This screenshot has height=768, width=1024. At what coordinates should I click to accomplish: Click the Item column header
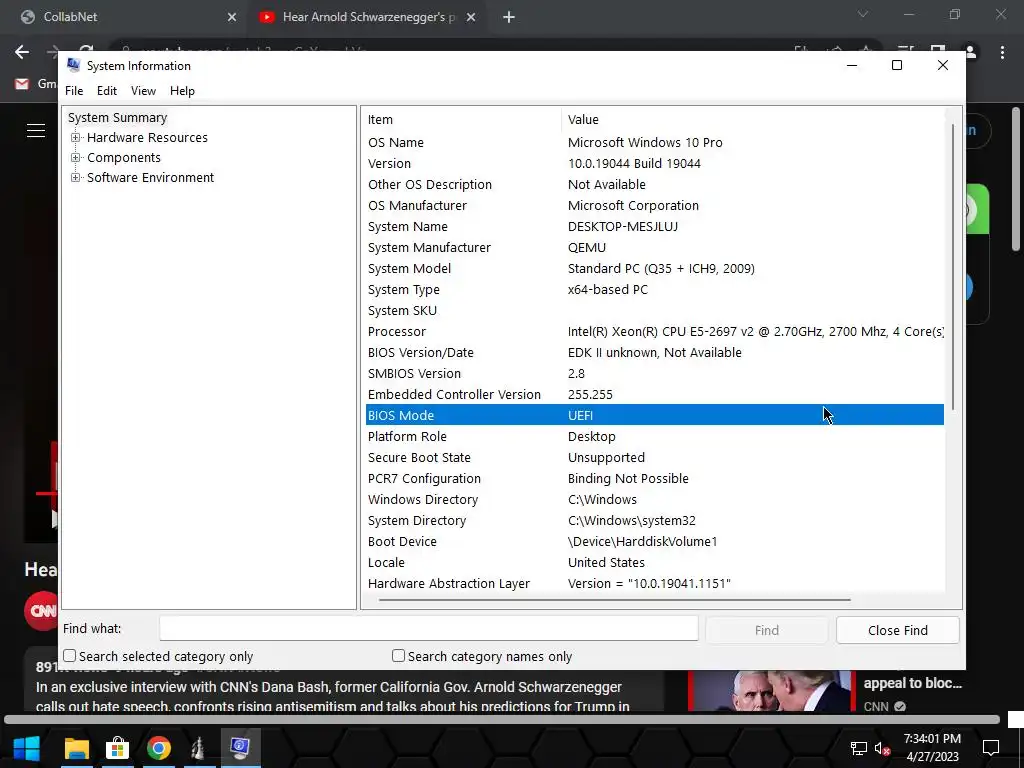click(462, 120)
